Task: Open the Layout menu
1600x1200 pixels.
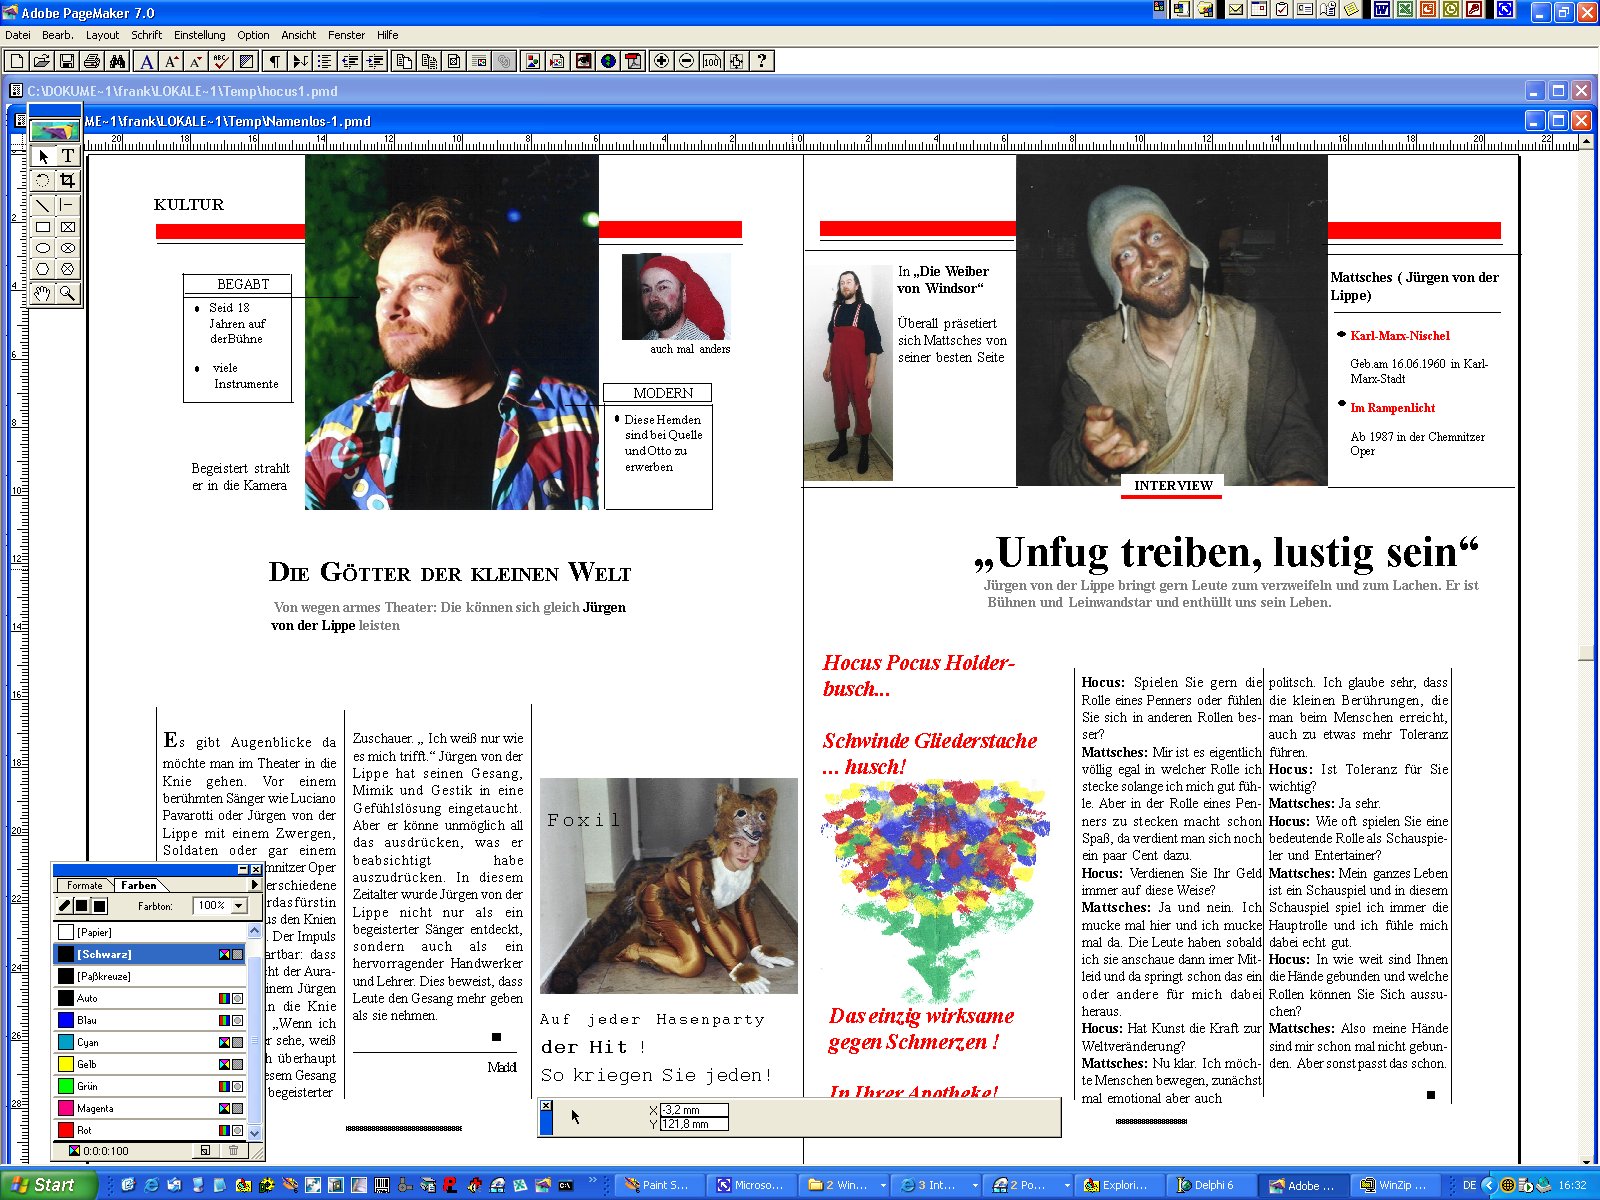Action: [x=102, y=35]
